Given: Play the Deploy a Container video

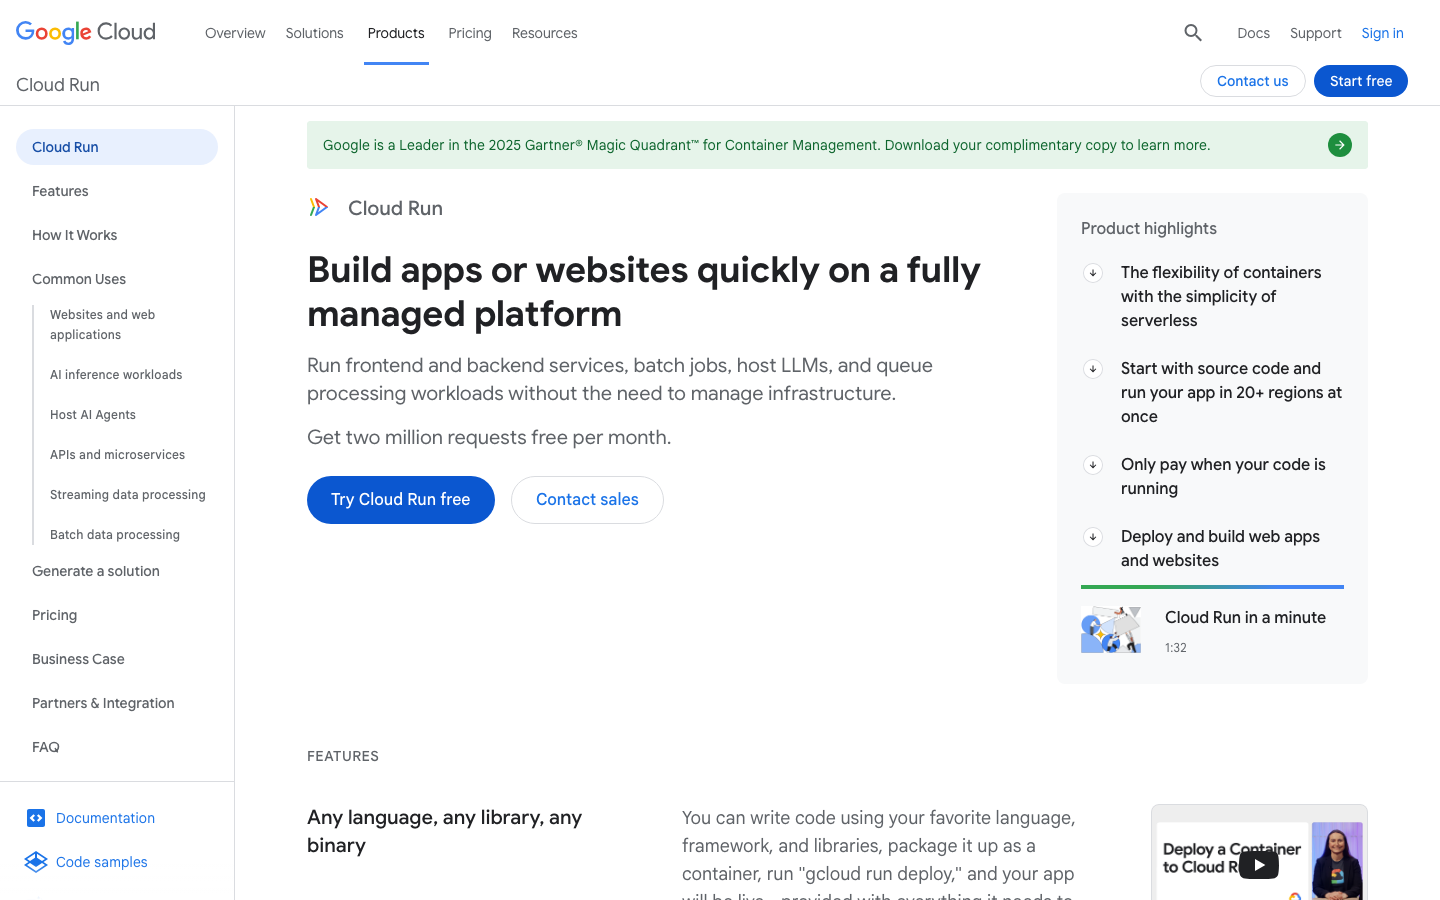Looking at the screenshot, I should [x=1259, y=865].
